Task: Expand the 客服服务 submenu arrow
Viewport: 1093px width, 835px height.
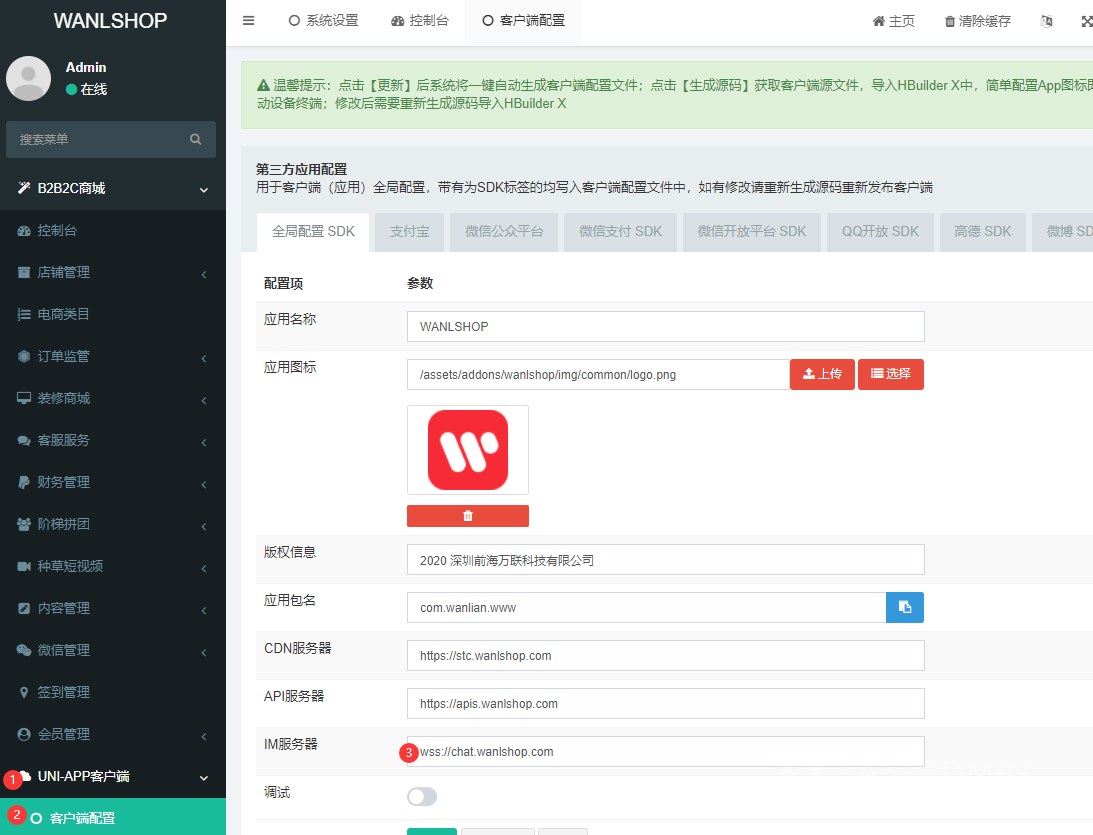Action: [204, 442]
